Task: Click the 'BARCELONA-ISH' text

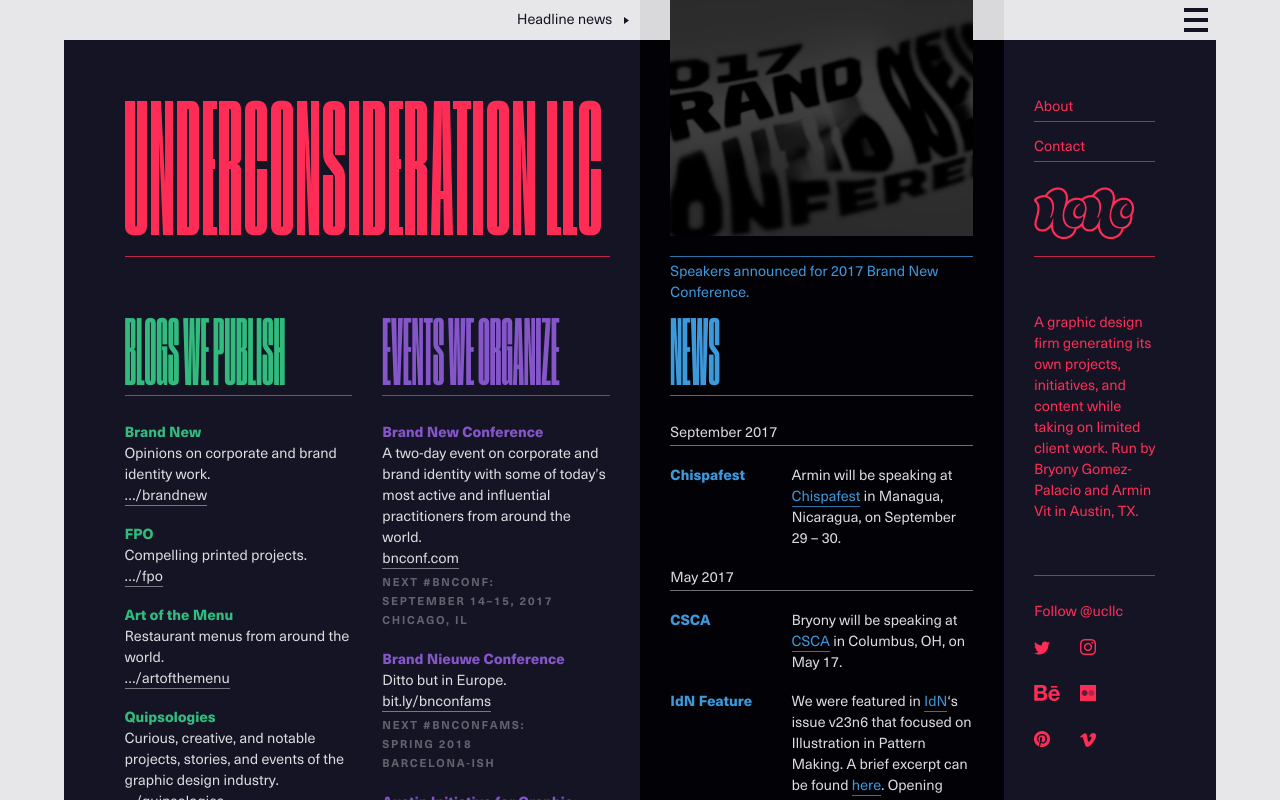Action: pos(439,763)
